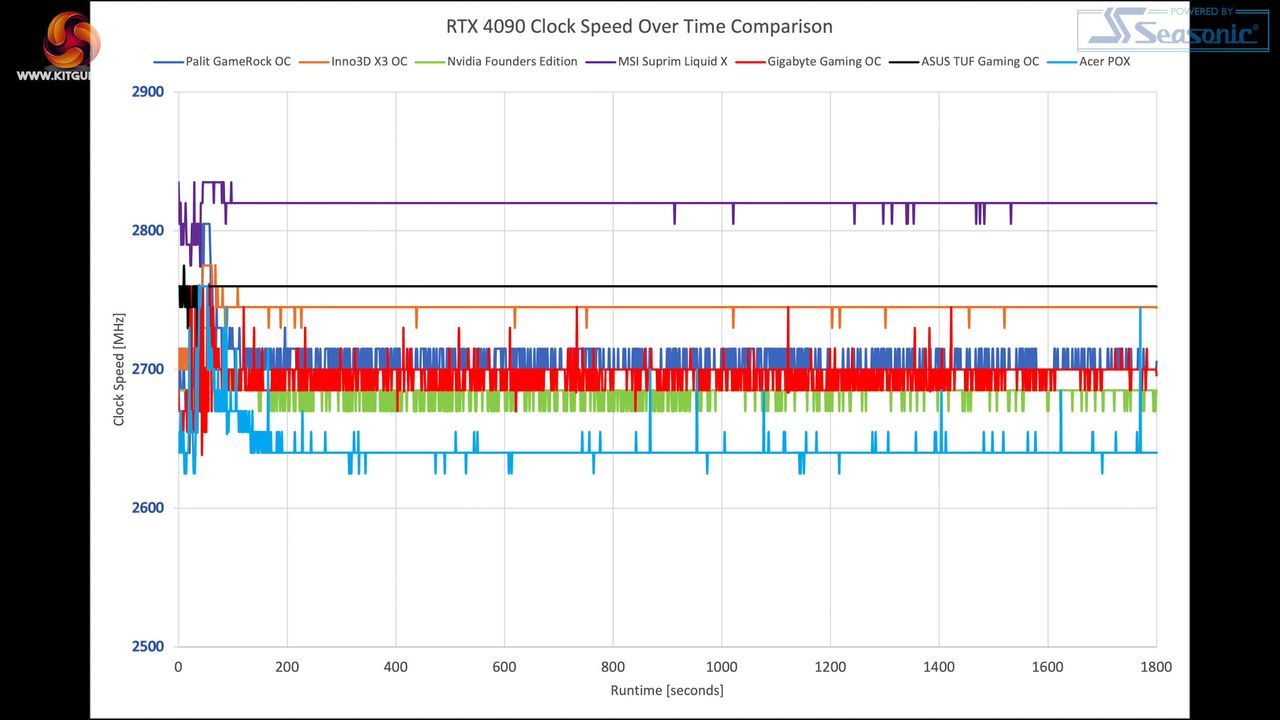1280x720 pixels.
Task: Select the MSI Suprim Liquid X legend entry
Action: [x=658, y=62]
